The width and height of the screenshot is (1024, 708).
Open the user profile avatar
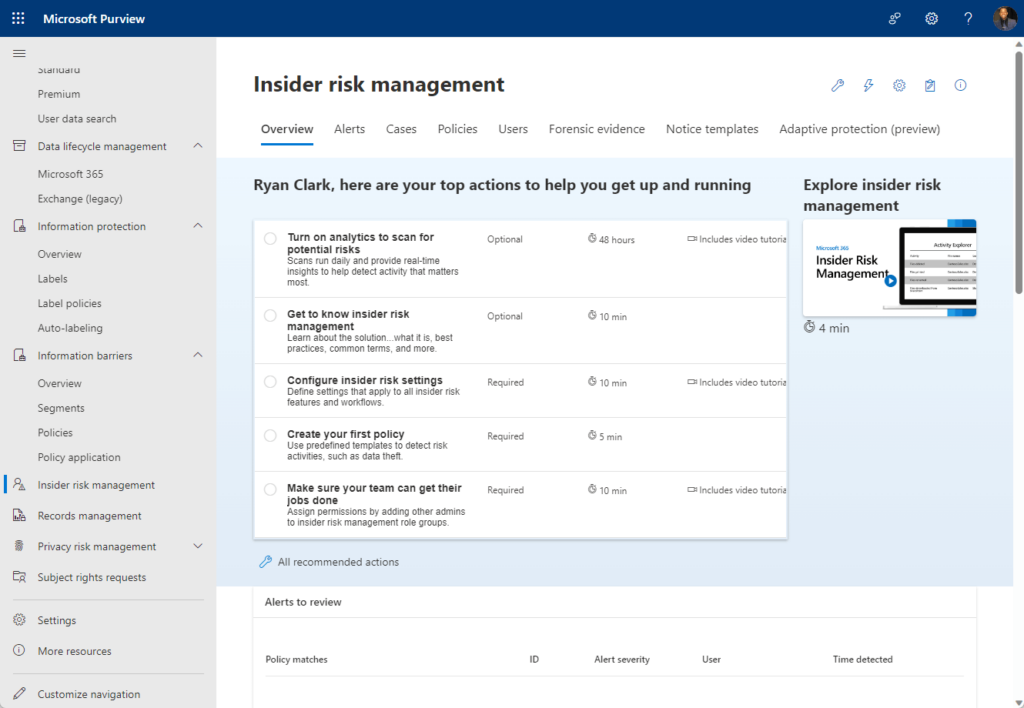click(x=1004, y=18)
